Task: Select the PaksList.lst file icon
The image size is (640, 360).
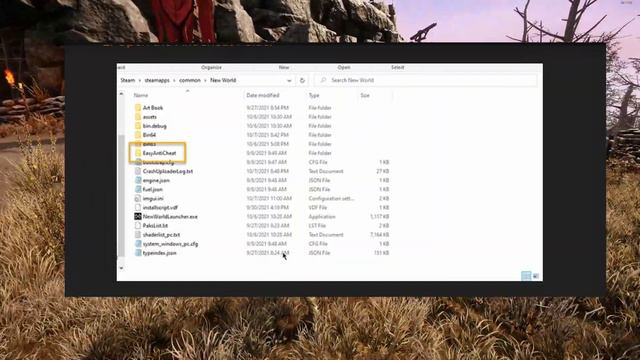Action: (x=138, y=225)
